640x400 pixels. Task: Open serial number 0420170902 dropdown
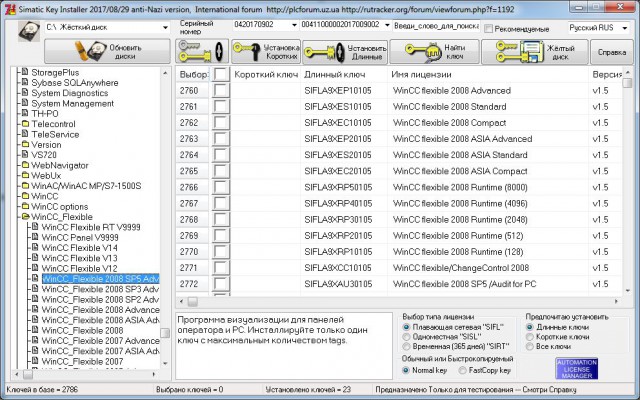pyautogui.click(x=294, y=25)
